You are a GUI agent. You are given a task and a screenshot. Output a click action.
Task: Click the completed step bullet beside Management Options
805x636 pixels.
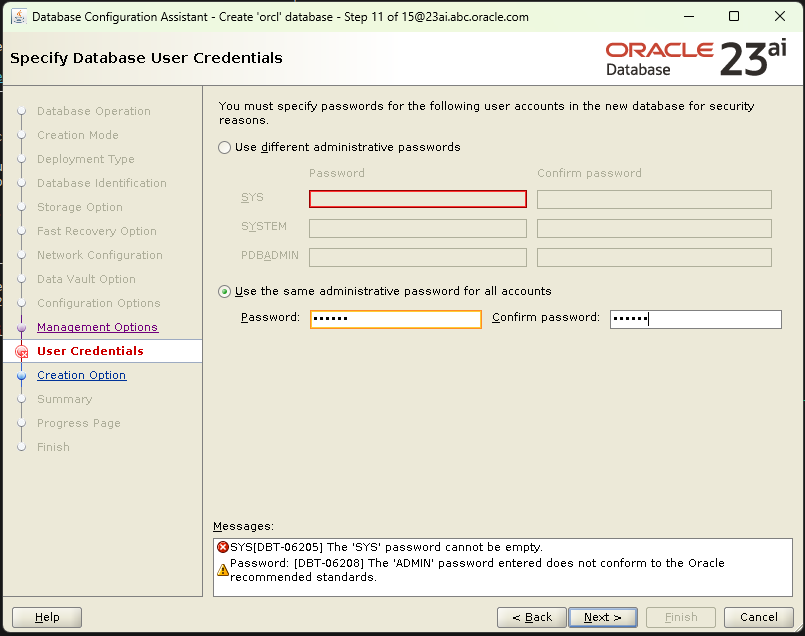22,327
